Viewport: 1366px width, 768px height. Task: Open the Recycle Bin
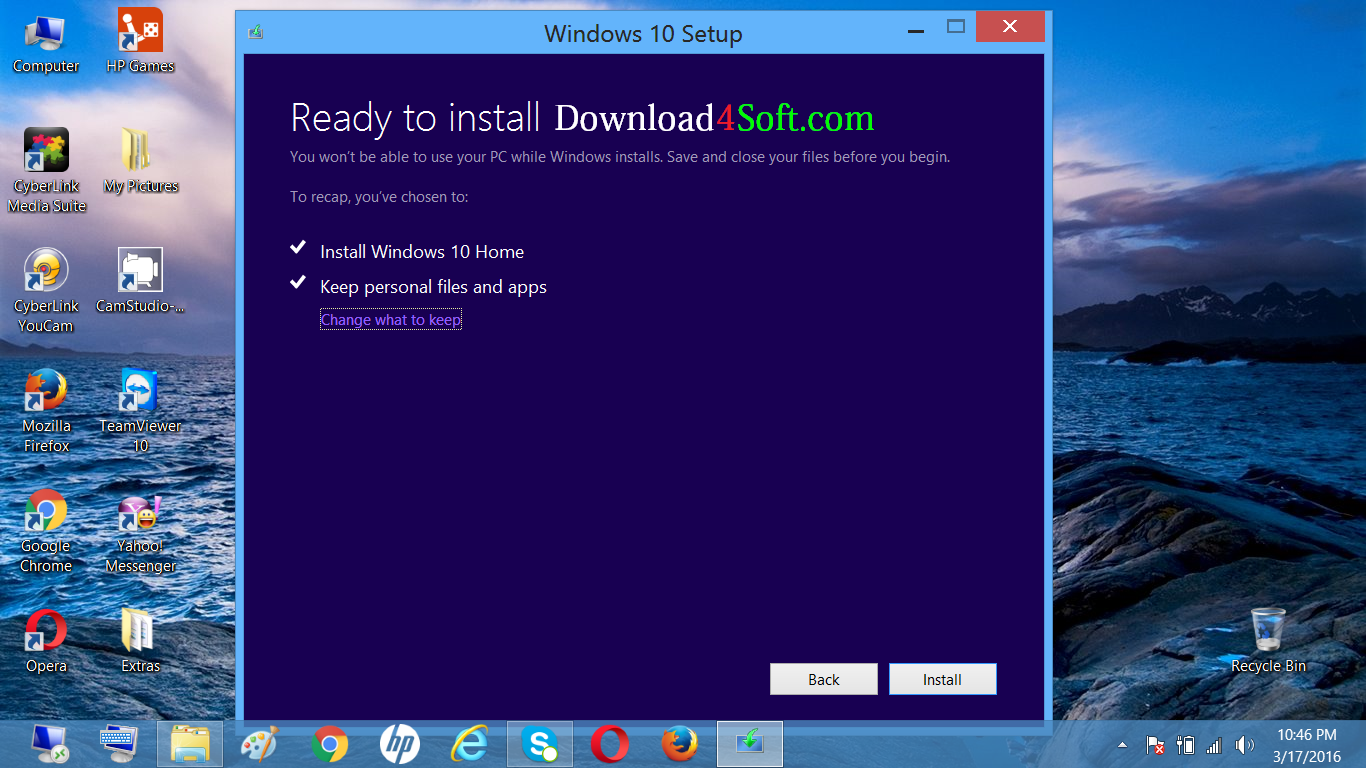[1268, 641]
